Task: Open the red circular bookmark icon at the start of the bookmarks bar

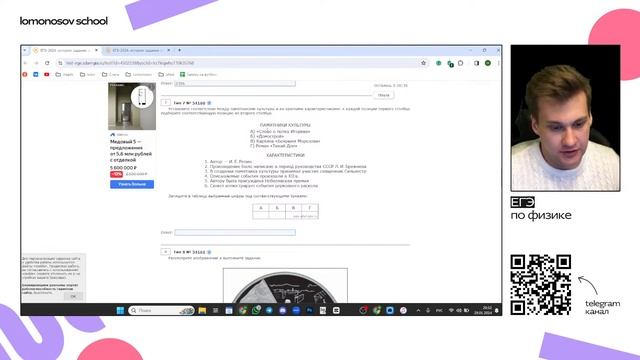Action: coord(25,74)
